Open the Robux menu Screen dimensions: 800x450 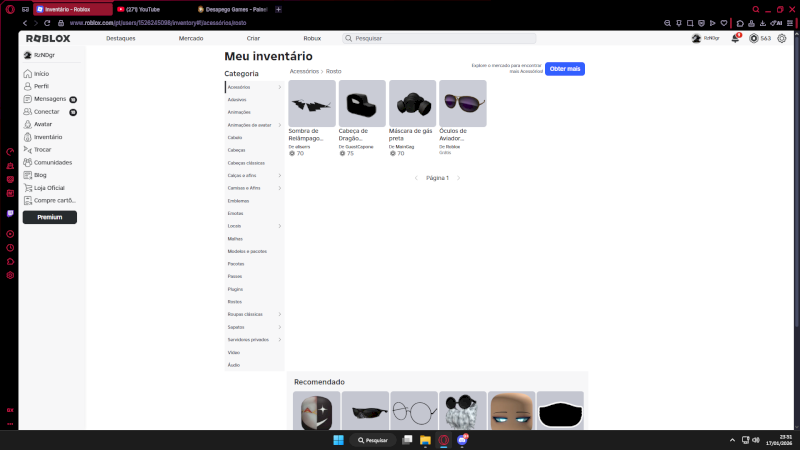[312, 38]
